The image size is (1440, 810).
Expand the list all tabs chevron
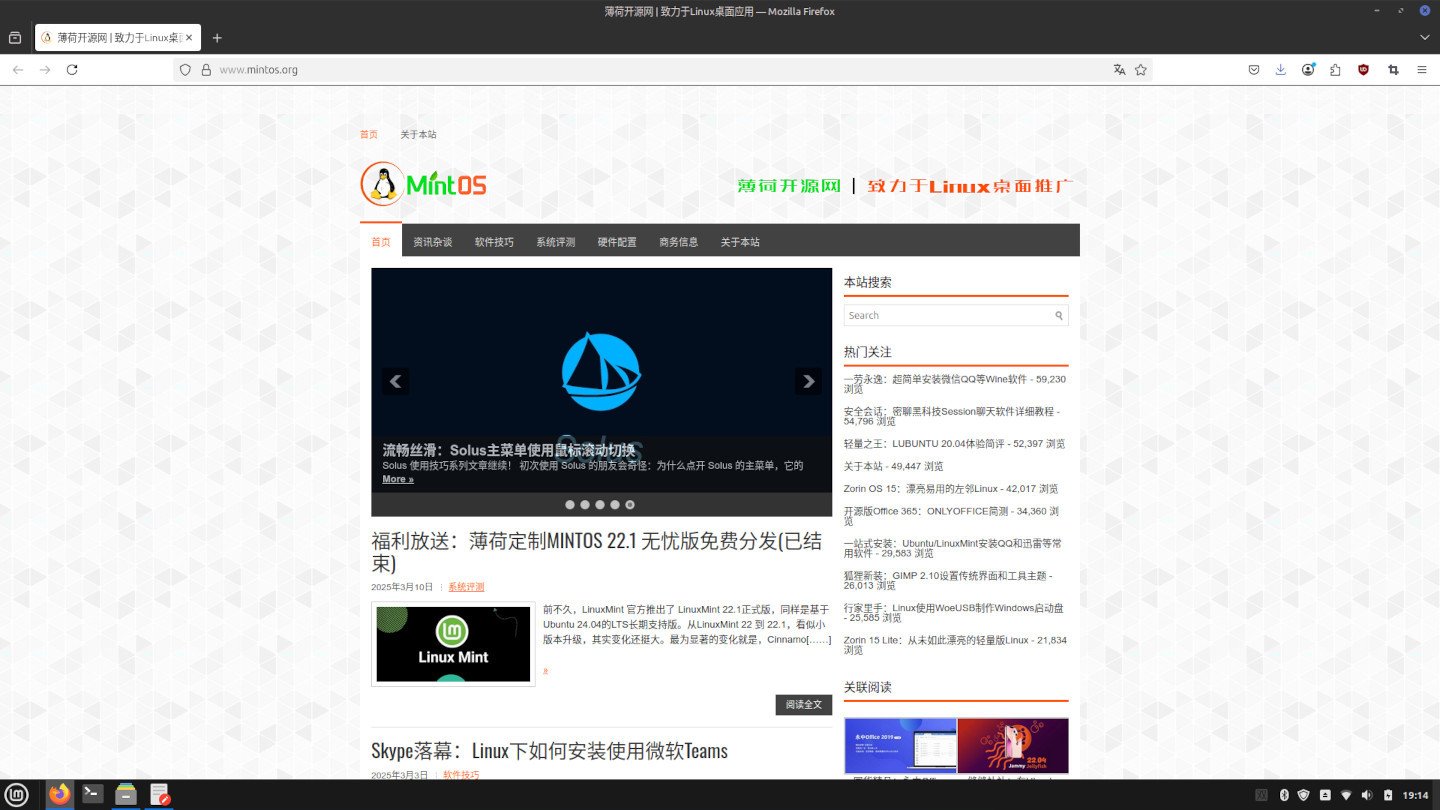(x=1425, y=38)
